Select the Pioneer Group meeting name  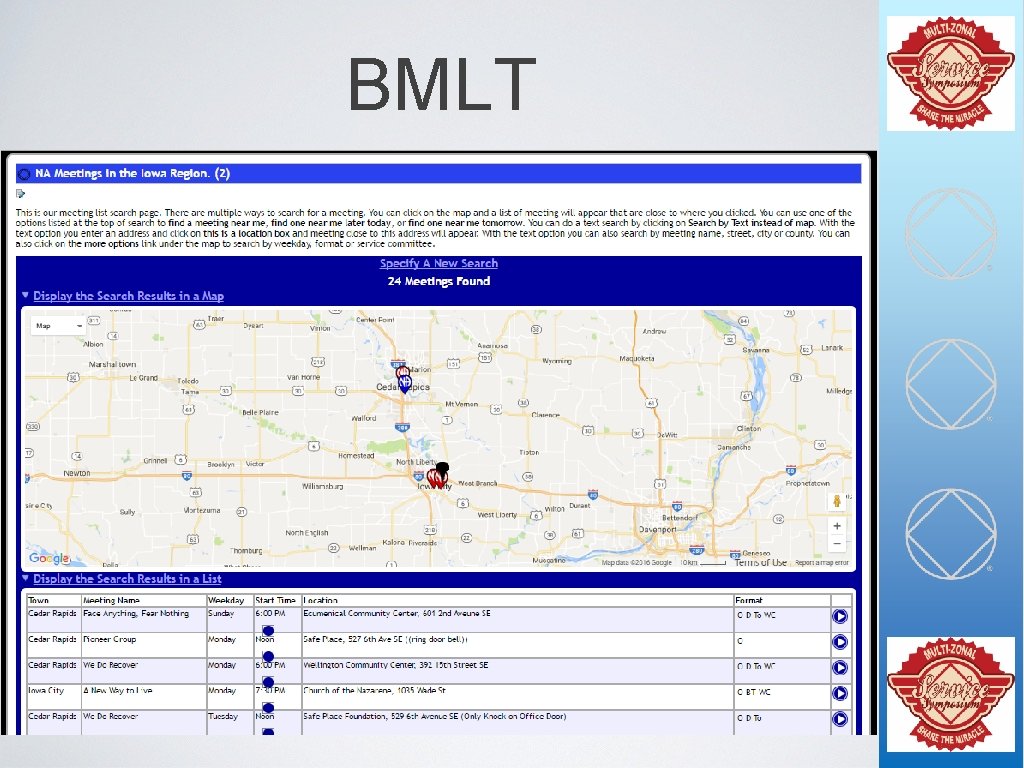pyautogui.click(x=110, y=639)
